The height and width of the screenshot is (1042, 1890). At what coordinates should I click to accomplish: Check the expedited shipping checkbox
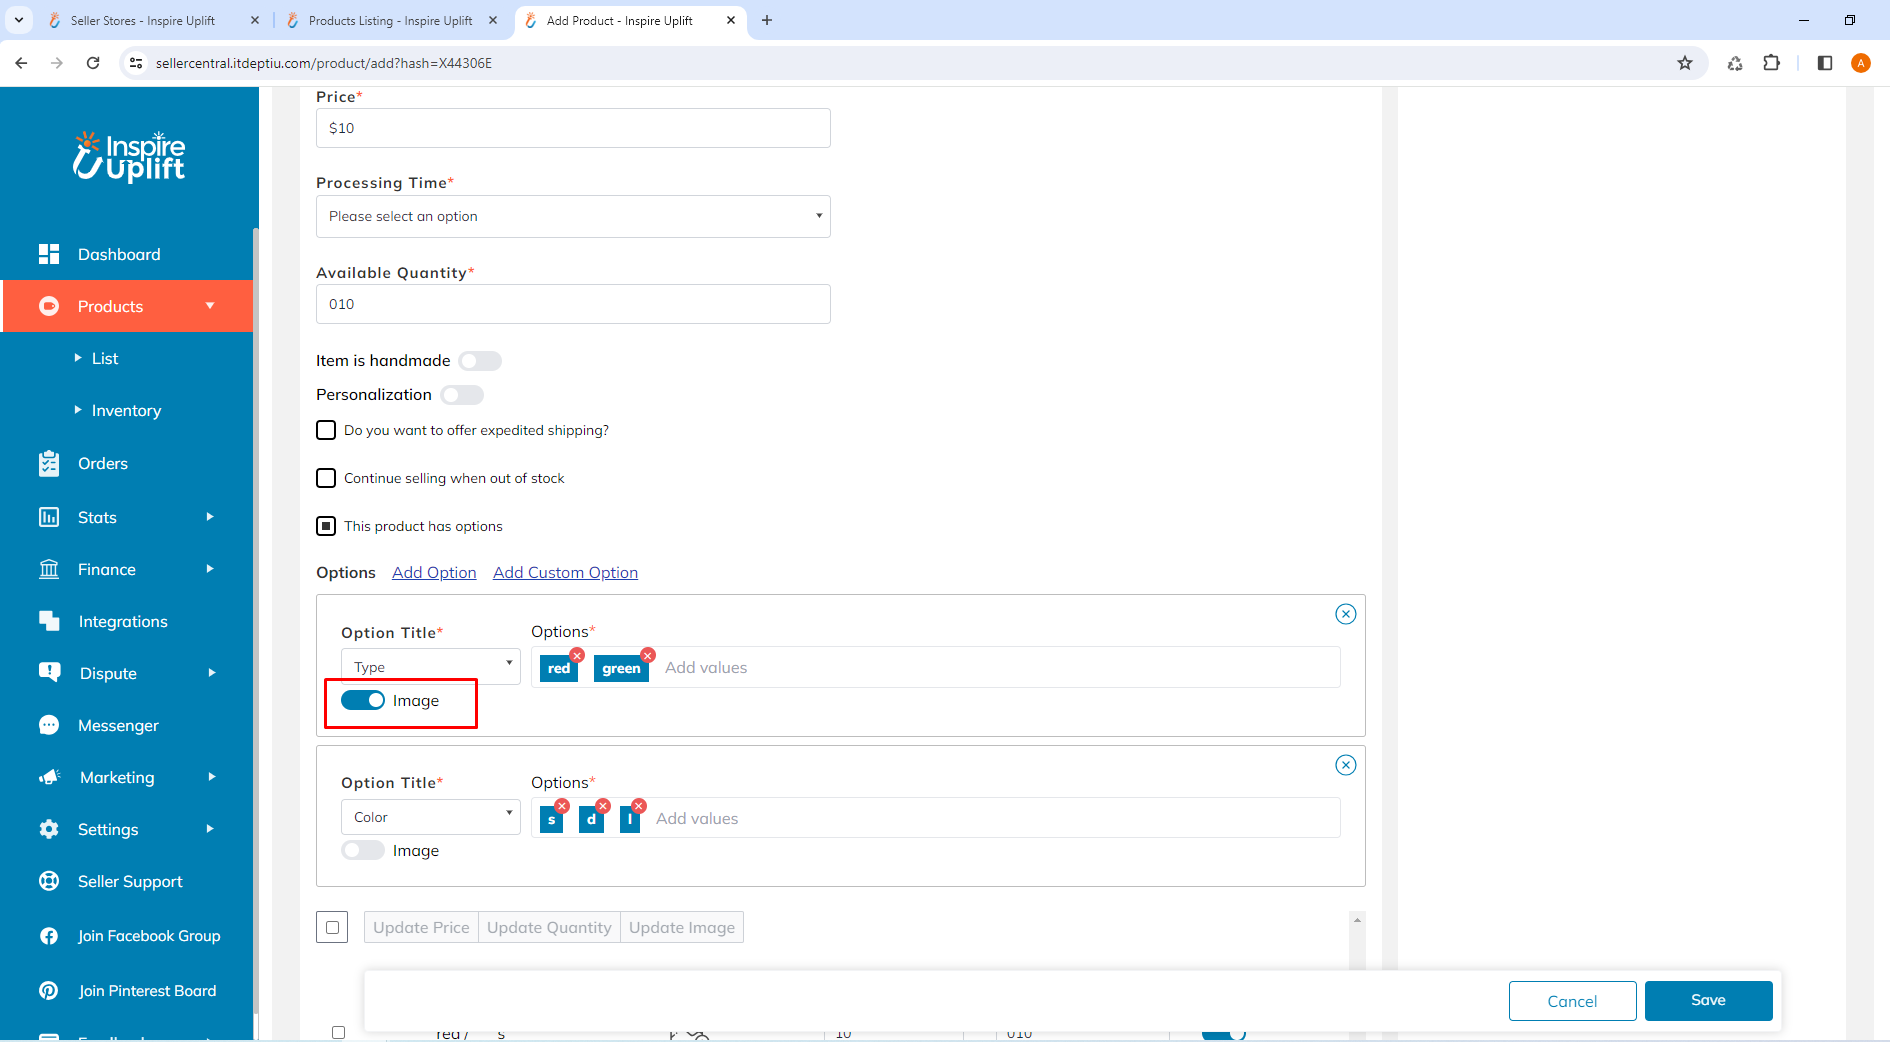(x=325, y=430)
